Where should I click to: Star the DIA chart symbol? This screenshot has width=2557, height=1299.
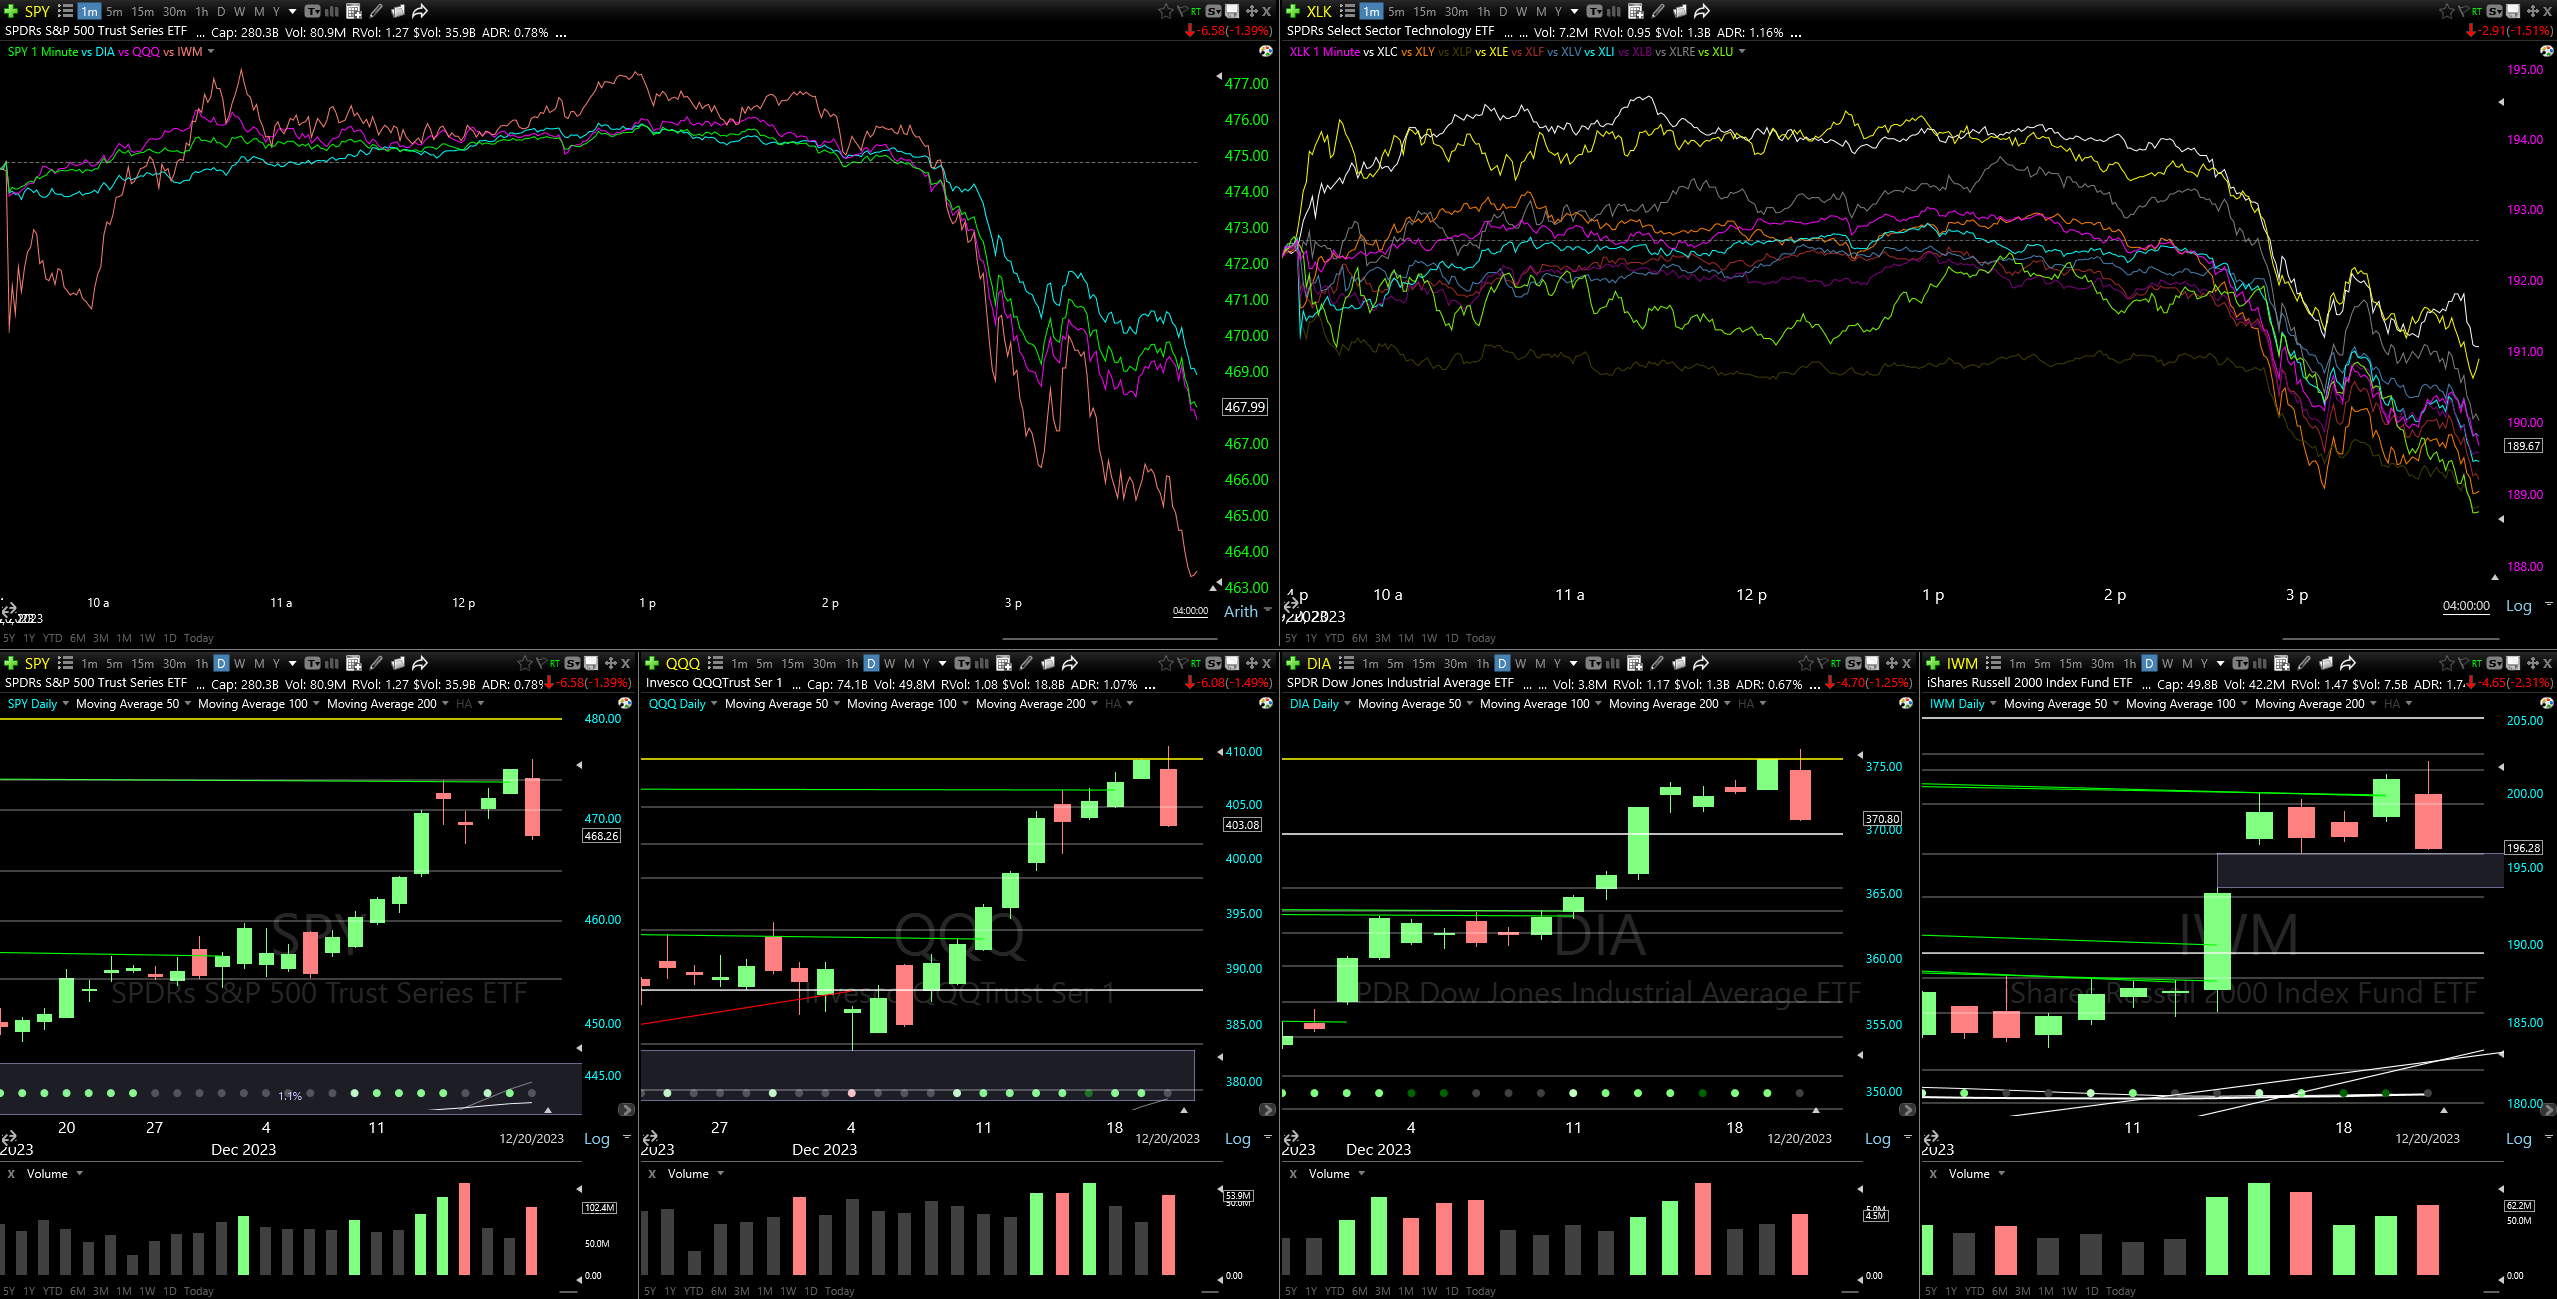click(1805, 663)
